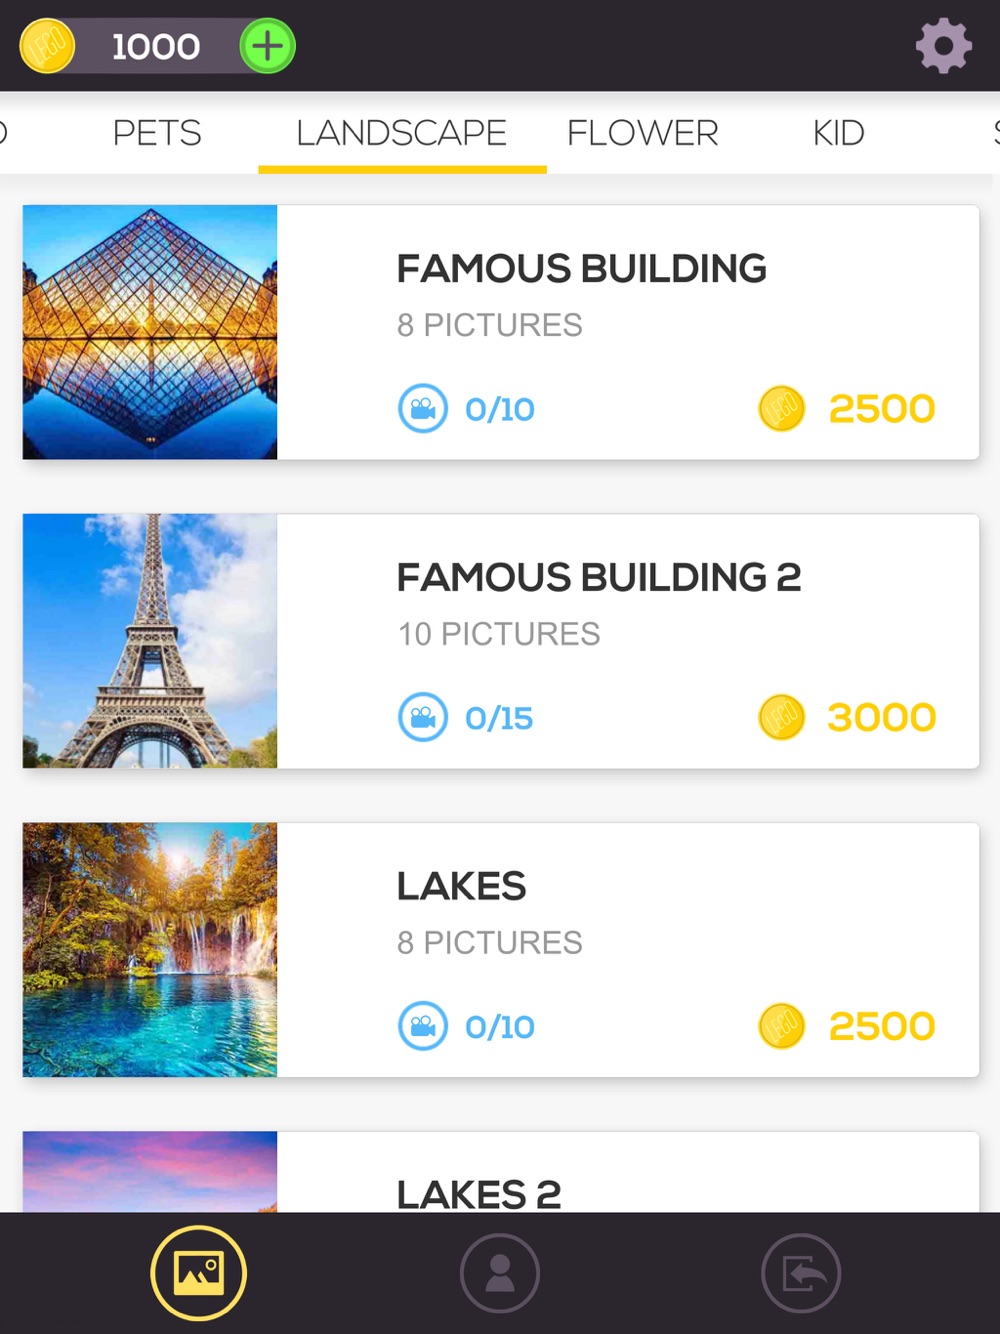Open the profile person icon in bottom bar
Screen dimensions: 1000x1334
click(499, 1273)
